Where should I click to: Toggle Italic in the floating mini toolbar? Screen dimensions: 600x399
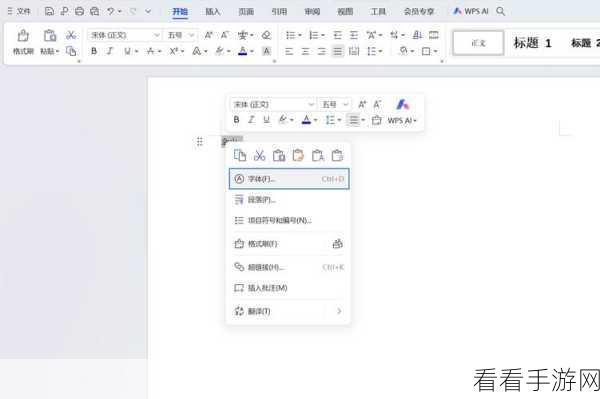coord(251,120)
